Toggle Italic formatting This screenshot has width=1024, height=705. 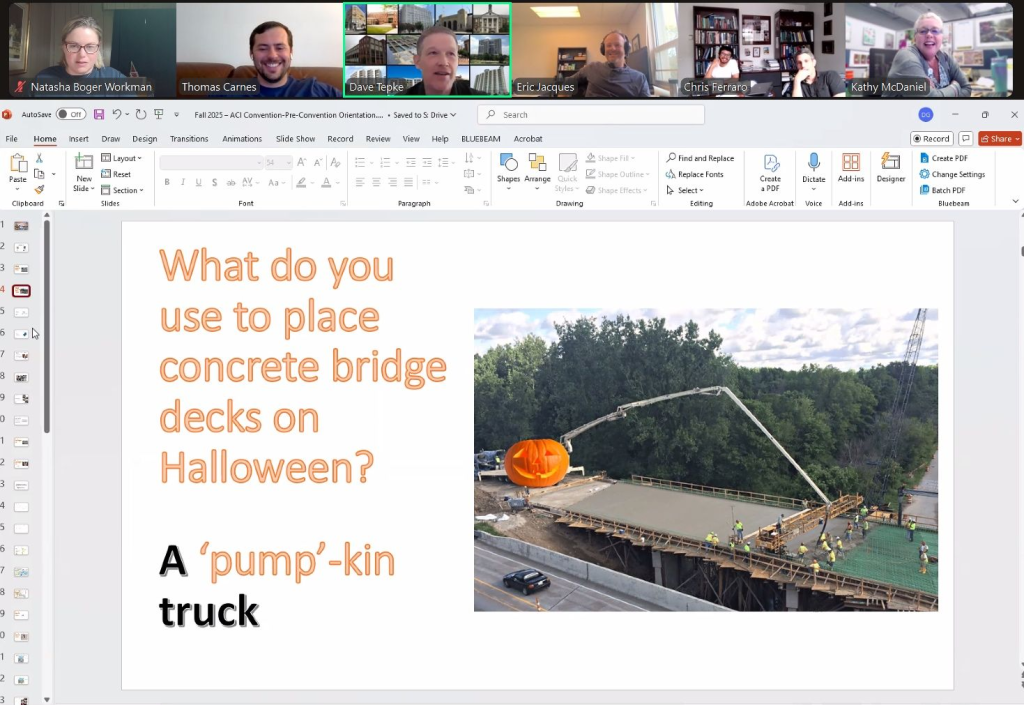(x=183, y=182)
